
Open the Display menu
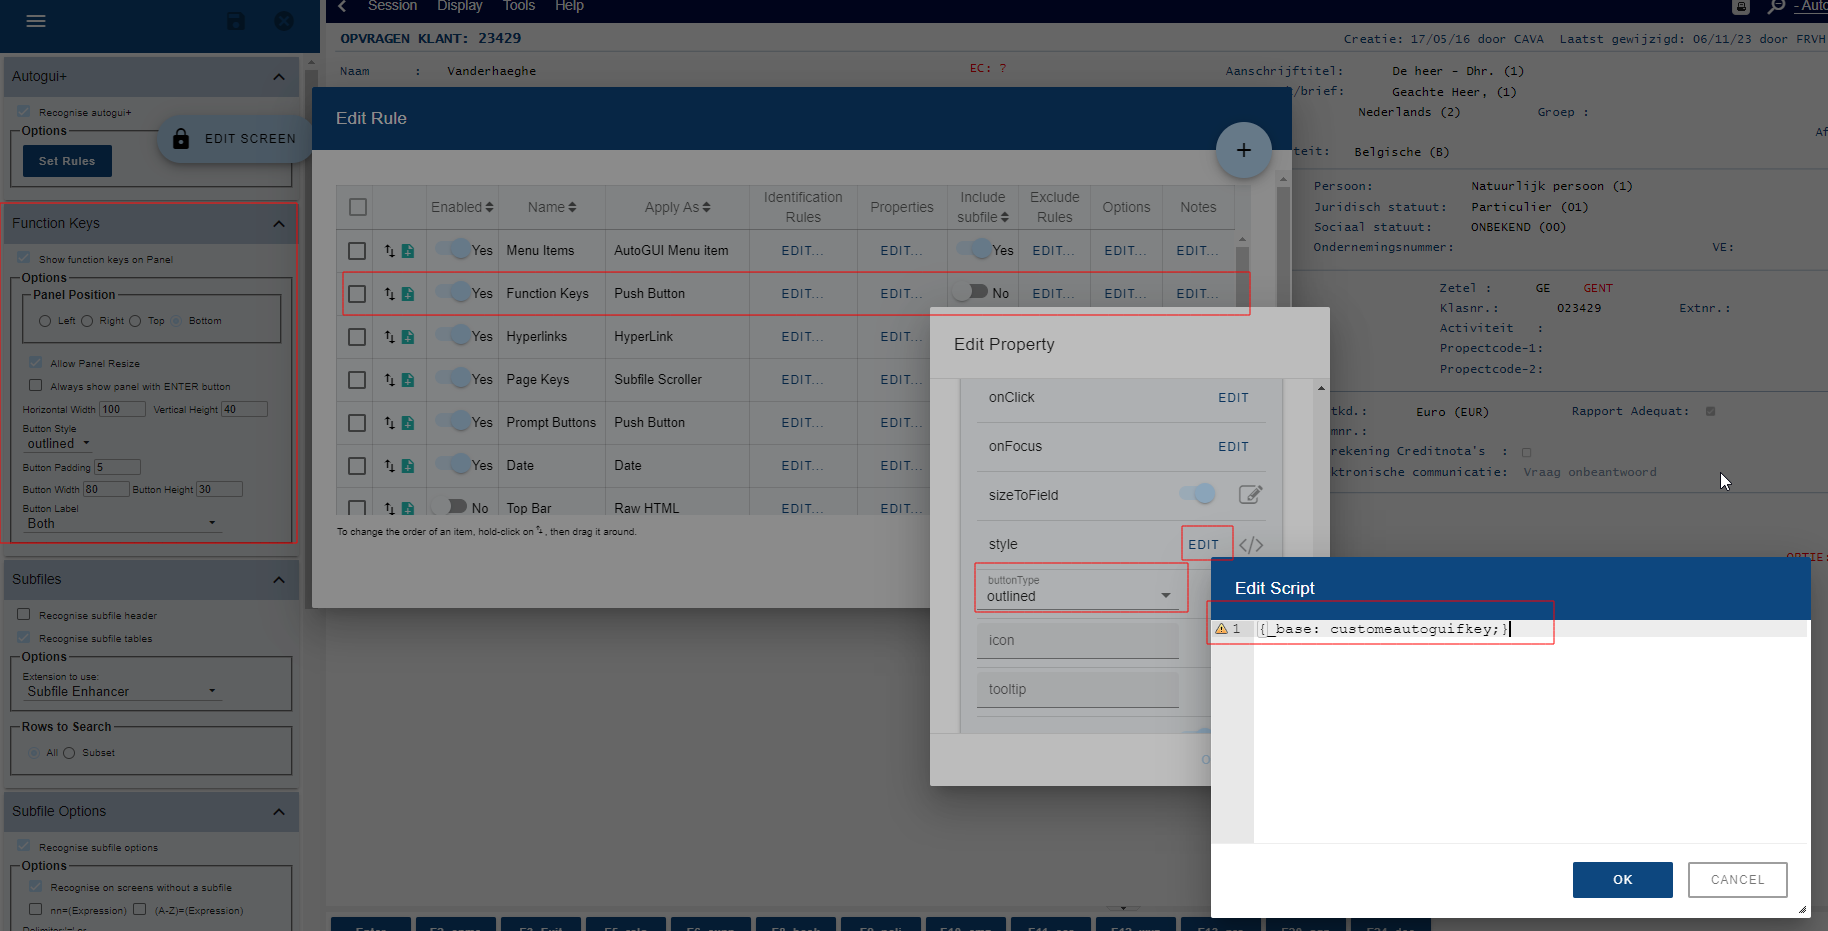coord(459,6)
